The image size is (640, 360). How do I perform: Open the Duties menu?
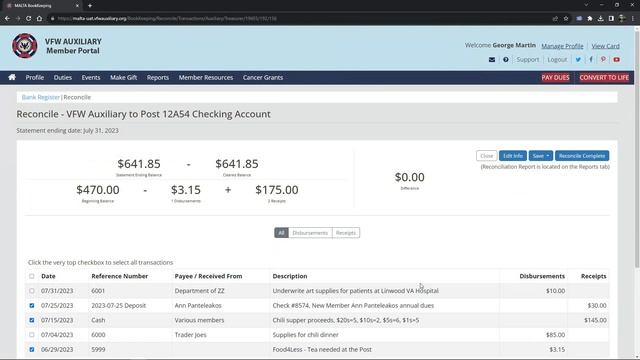coord(63,77)
